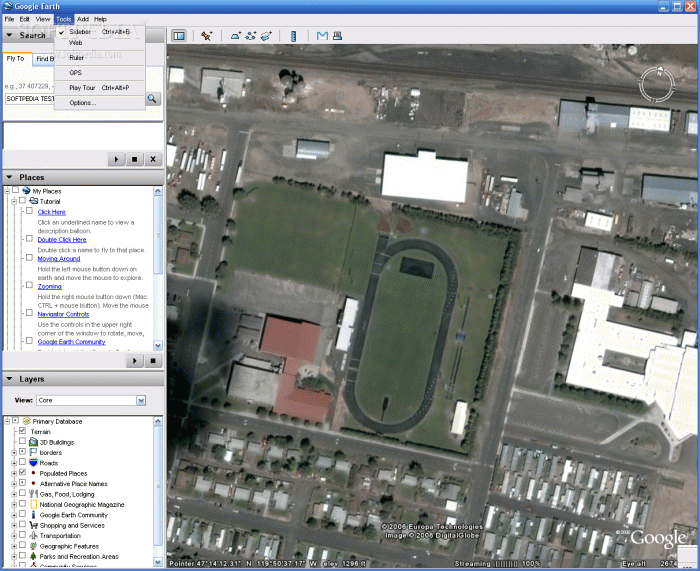
Task: Stop tour in Places panel
Action: coord(153,361)
